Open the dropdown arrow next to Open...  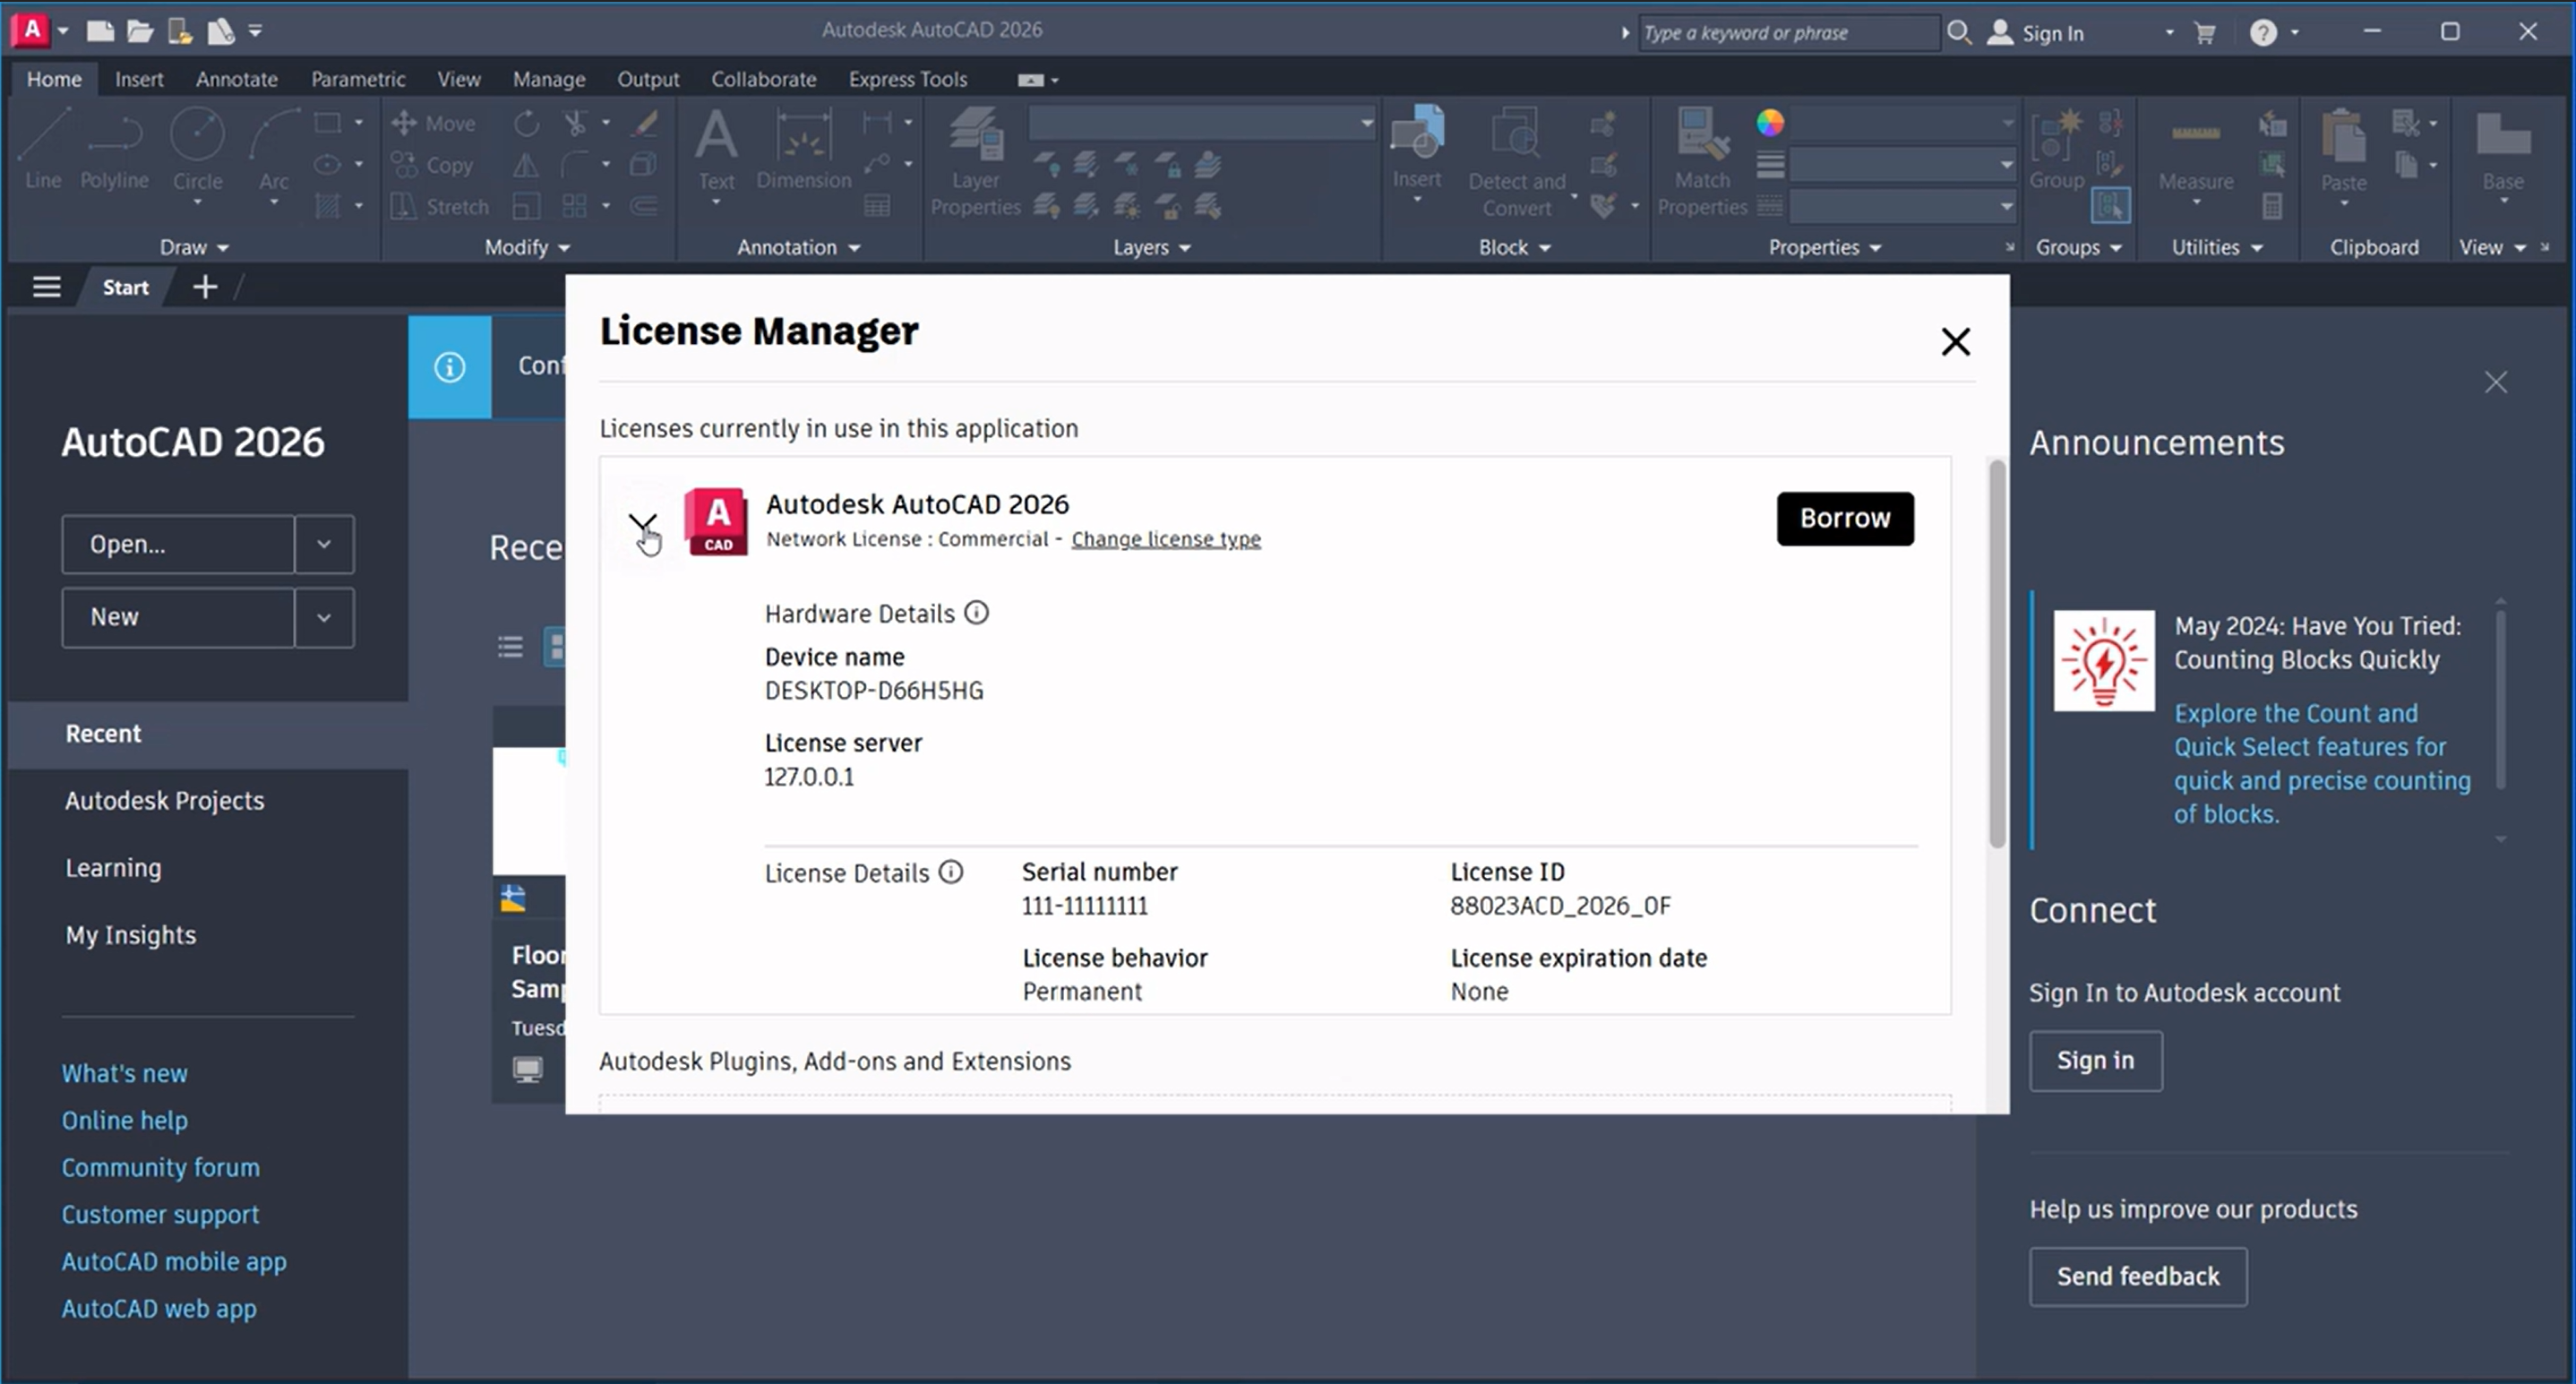coord(324,544)
